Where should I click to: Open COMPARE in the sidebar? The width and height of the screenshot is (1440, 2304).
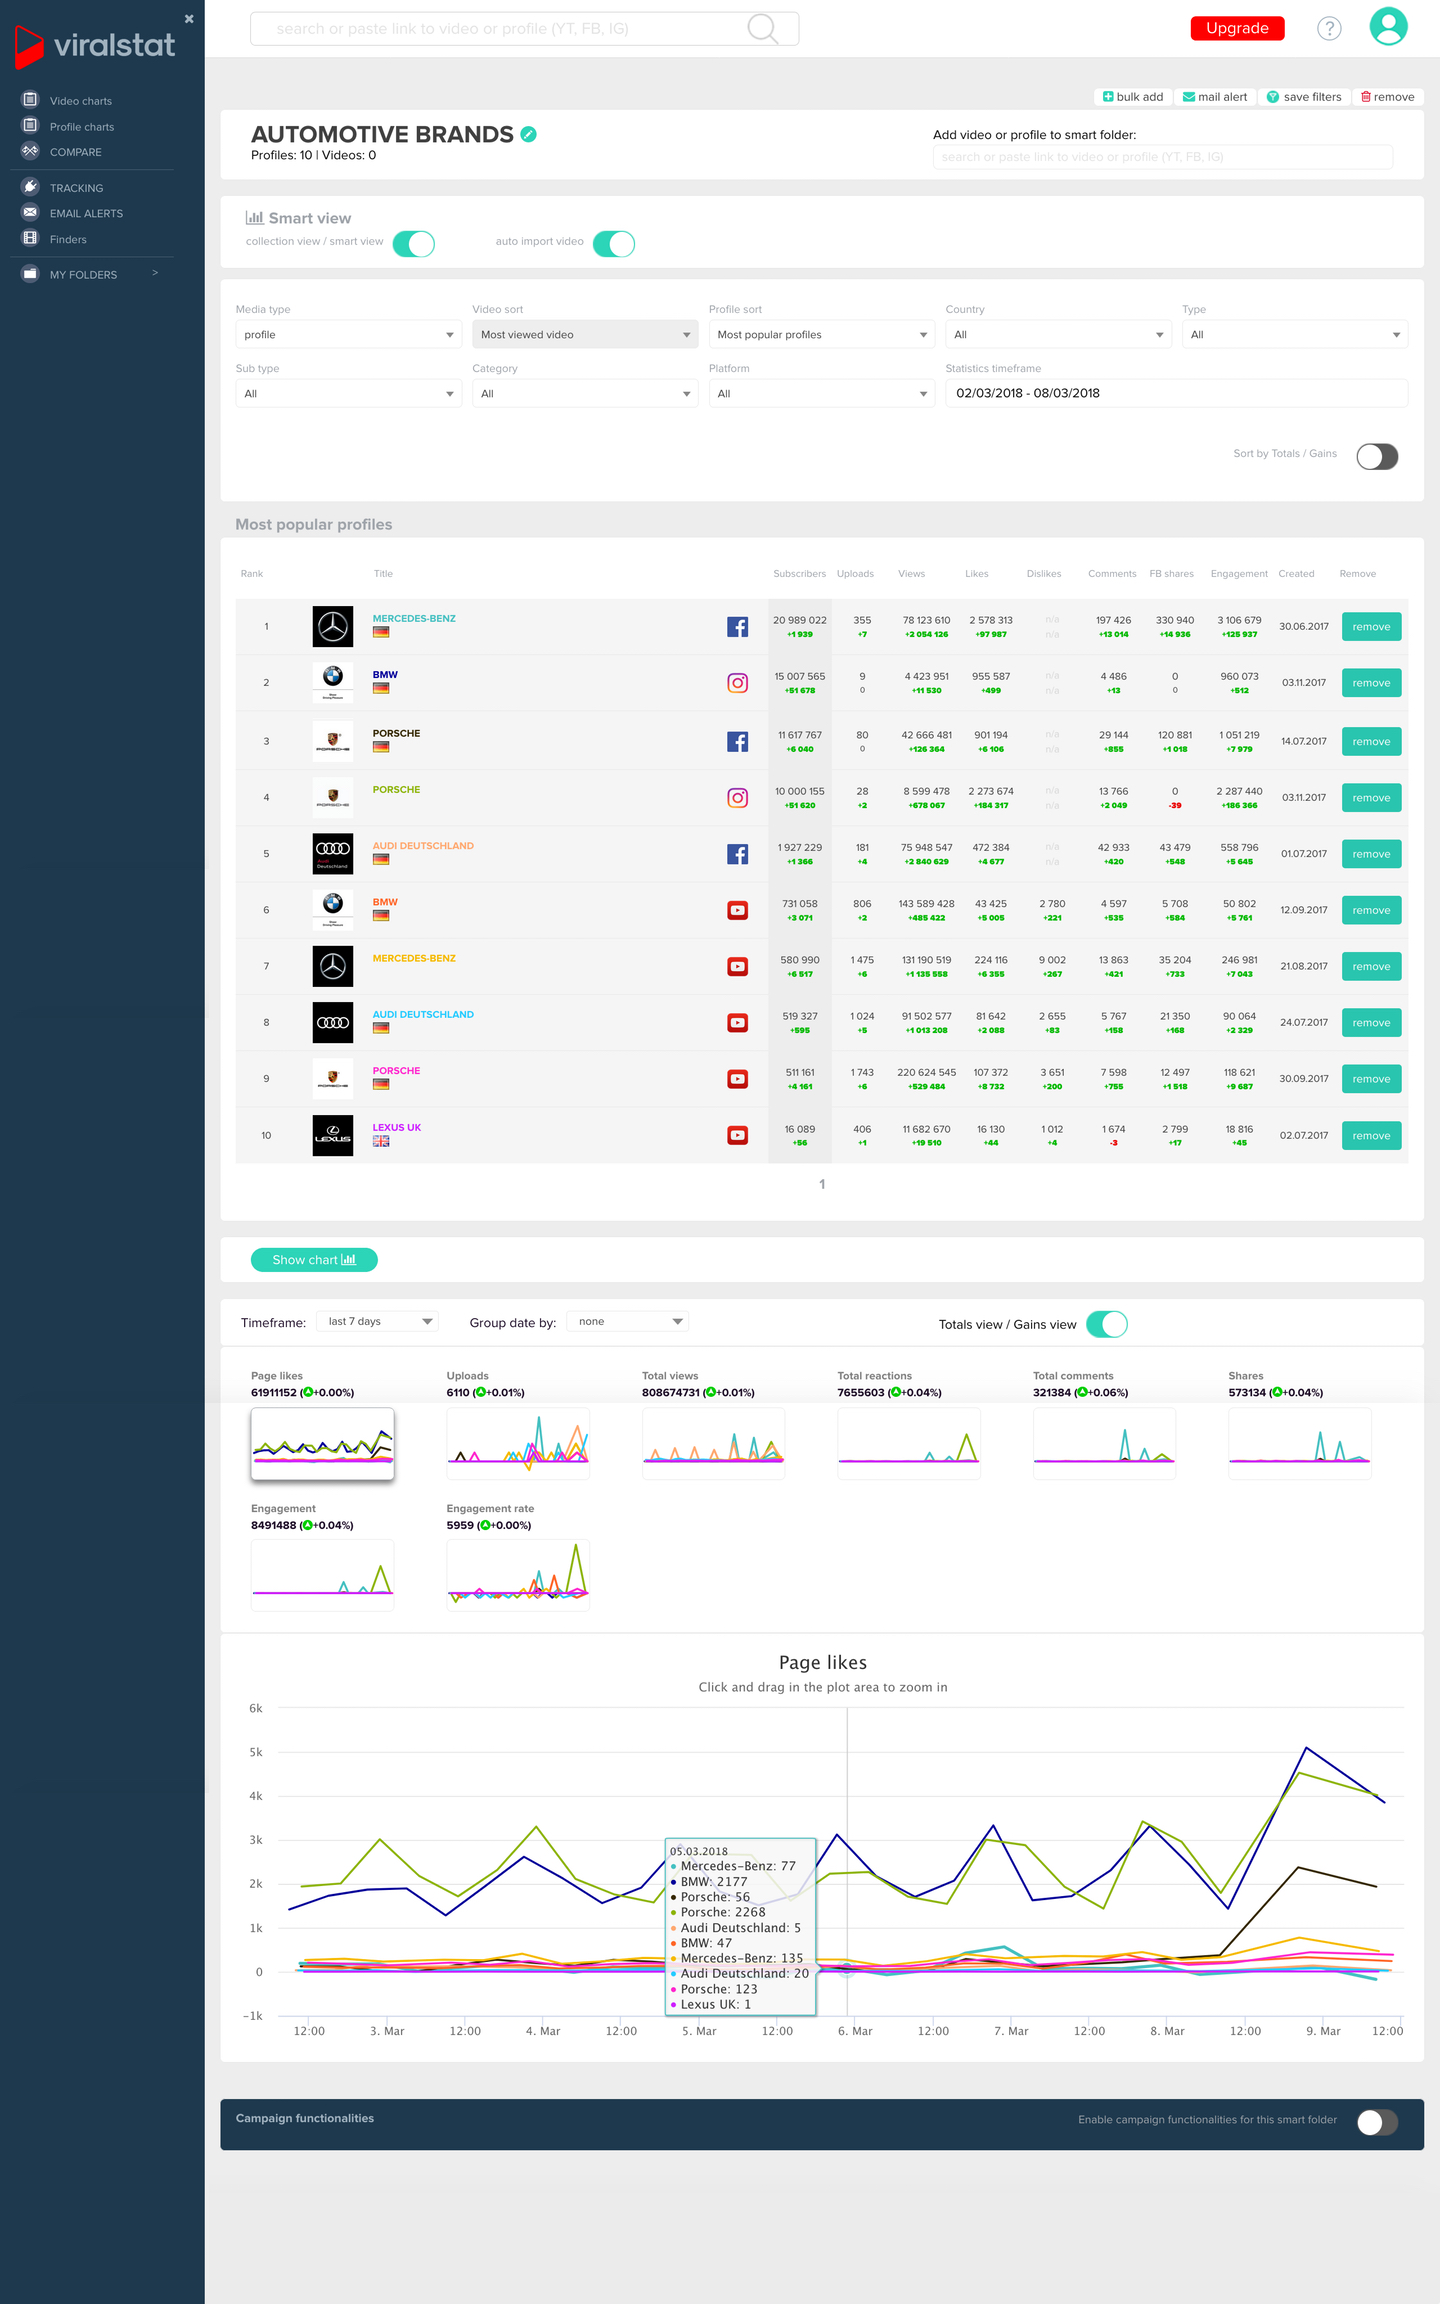pyautogui.click(x=76, y=152)
